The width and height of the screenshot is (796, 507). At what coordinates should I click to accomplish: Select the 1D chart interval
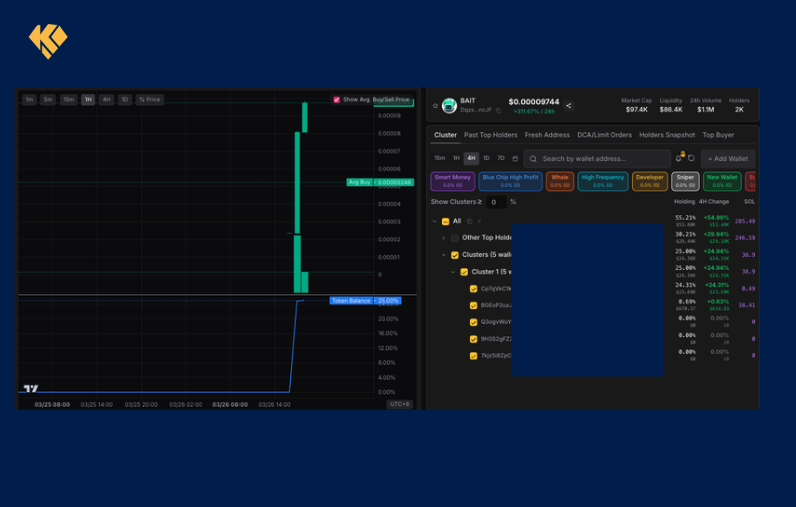tap(125, 99)
